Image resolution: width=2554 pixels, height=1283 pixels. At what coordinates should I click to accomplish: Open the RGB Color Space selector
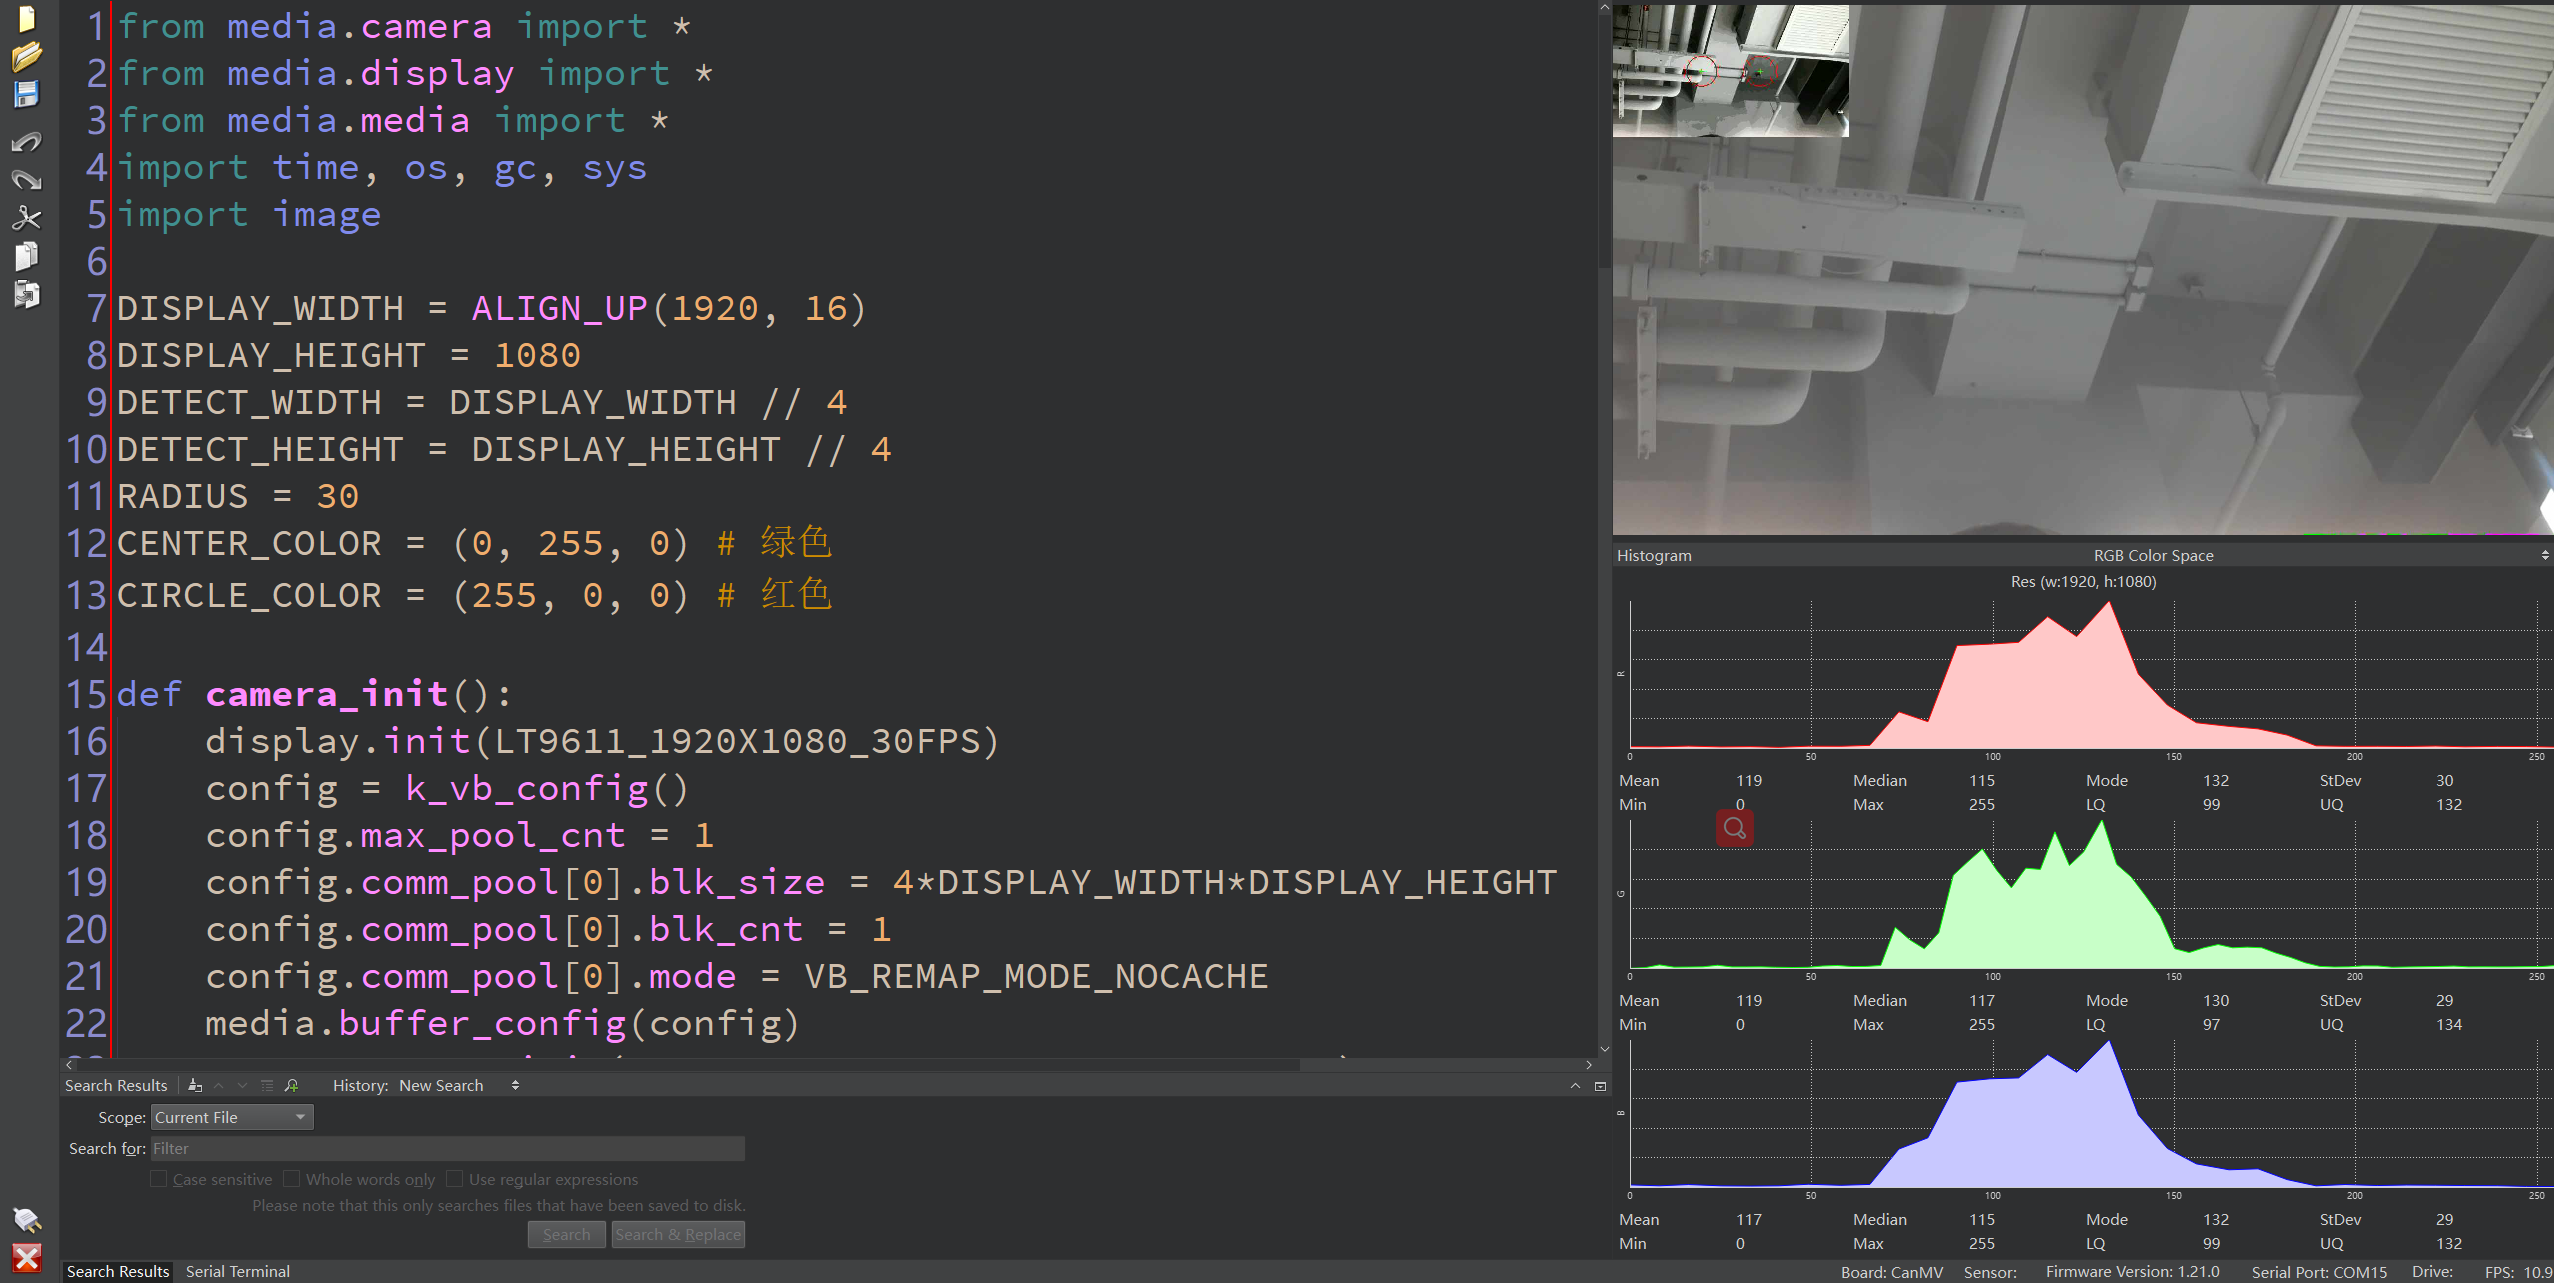[x=2152, y=555]
